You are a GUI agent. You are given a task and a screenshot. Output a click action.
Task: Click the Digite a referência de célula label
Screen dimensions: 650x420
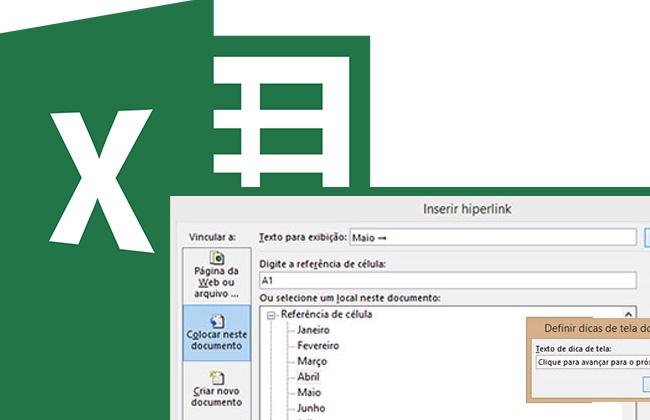[323, 264]
